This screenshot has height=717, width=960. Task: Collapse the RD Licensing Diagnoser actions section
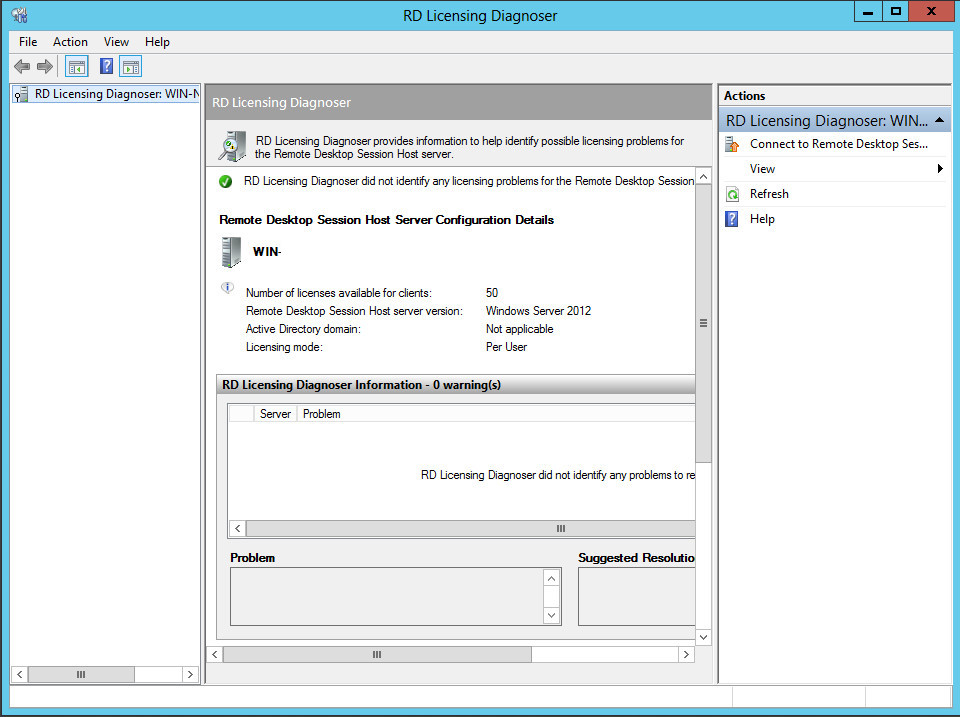[939, 120]
